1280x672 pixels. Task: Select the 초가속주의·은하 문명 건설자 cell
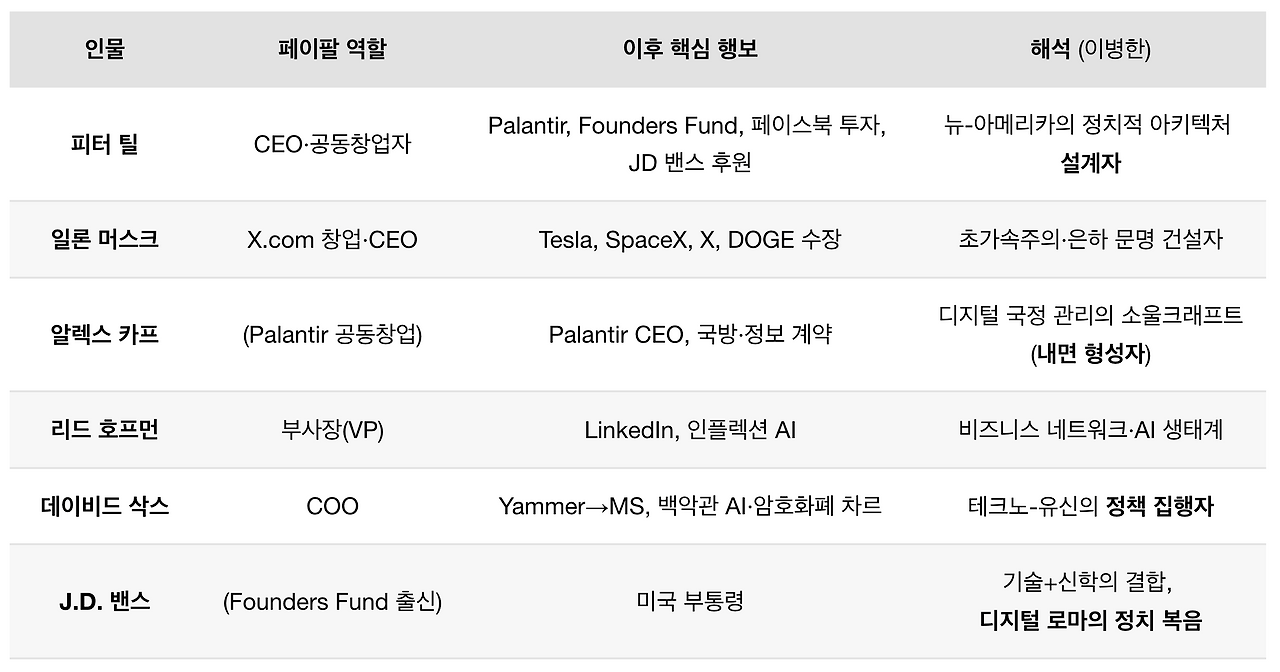click(1090, 240)
